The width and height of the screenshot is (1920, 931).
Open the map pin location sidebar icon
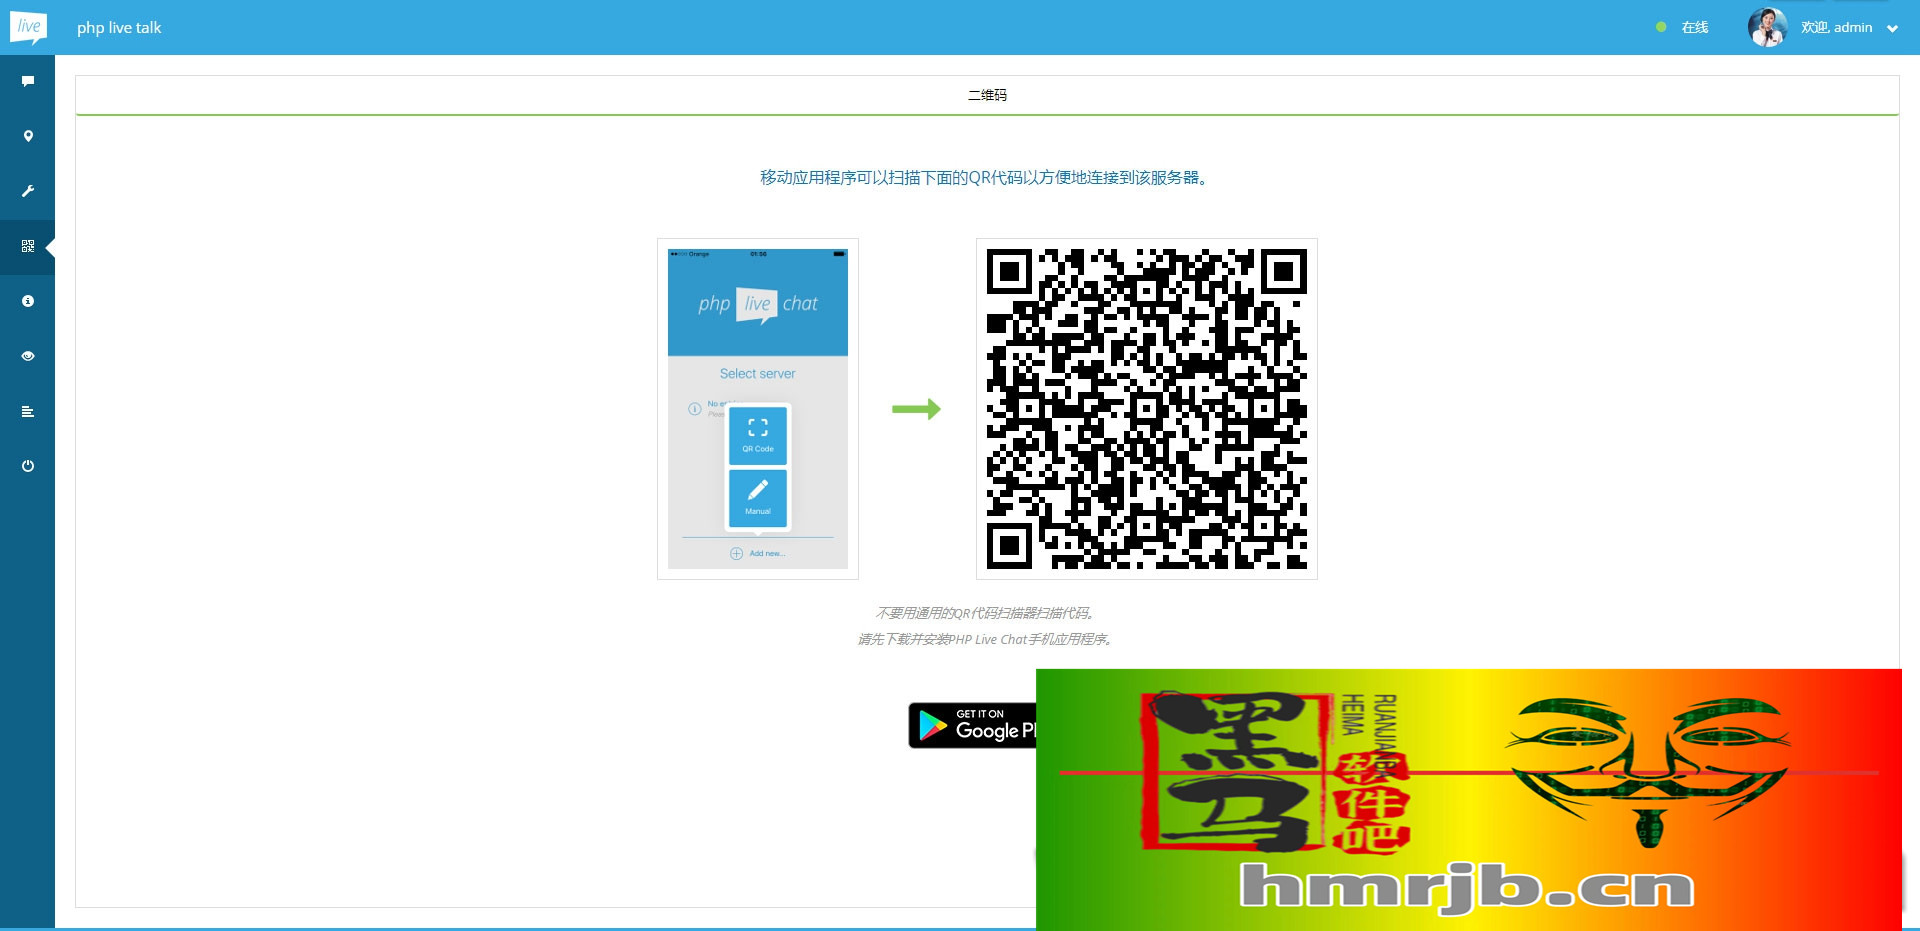[28, 136]
